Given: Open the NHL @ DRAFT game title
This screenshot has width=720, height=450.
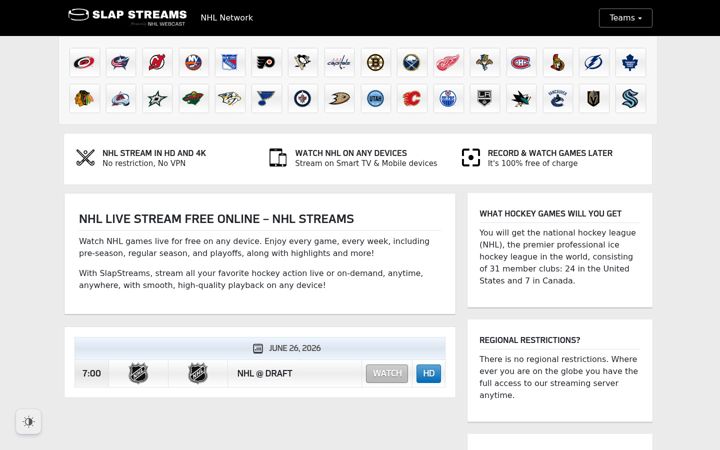Looking at the screenshot, I should (x=264, y=373).
